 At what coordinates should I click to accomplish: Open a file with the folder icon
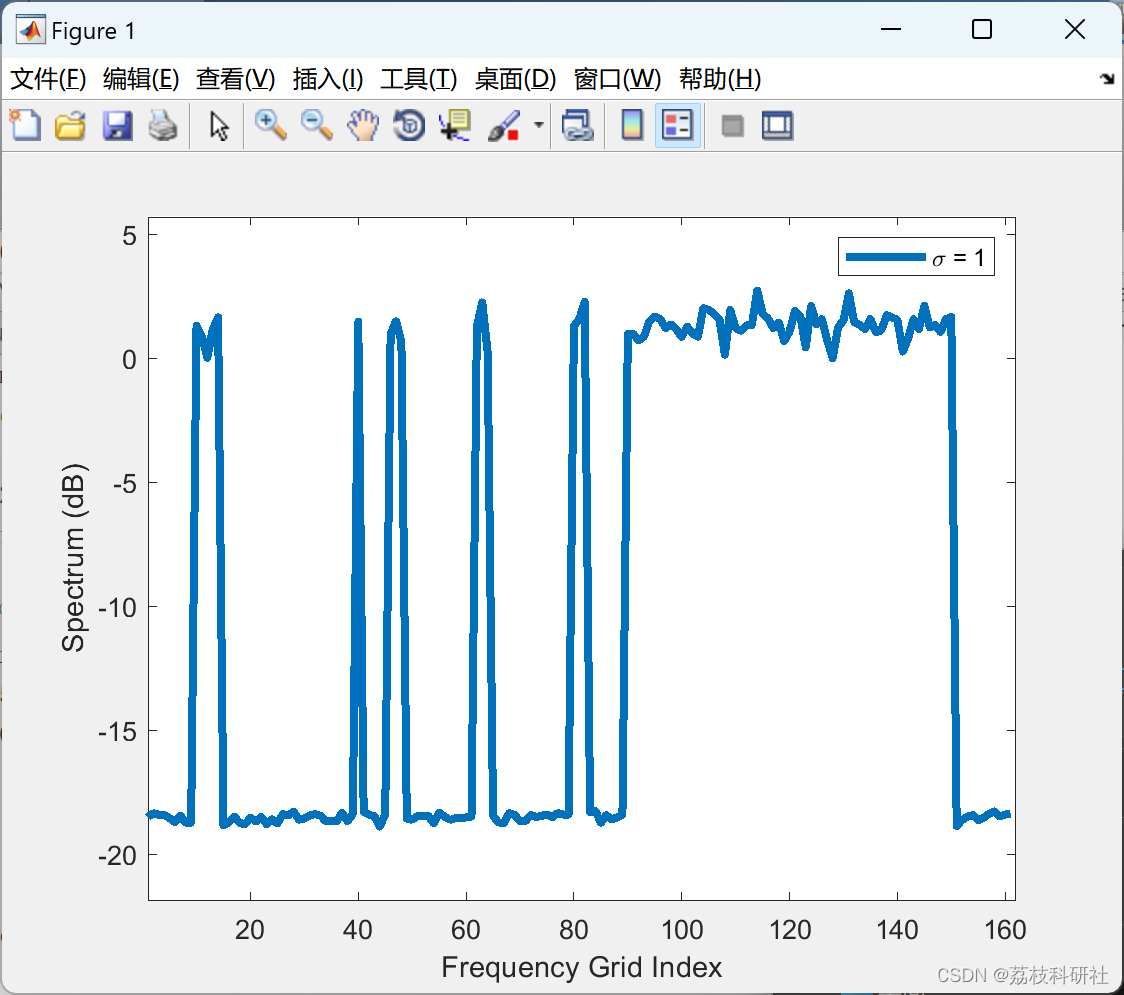click(70, 125)
